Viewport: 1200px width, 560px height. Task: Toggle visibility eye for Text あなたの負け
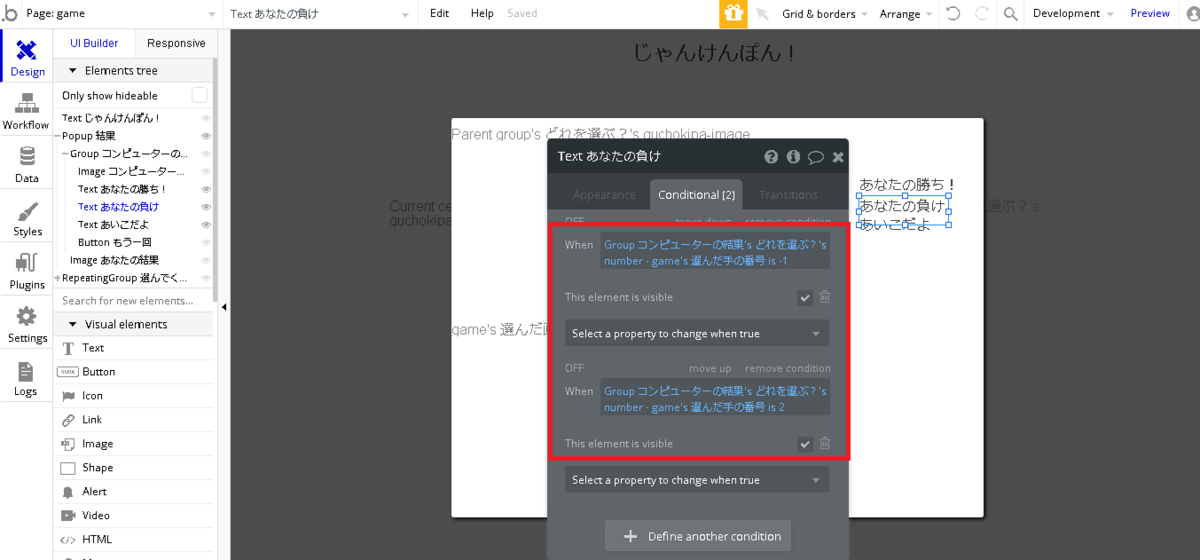click(206, 207)
